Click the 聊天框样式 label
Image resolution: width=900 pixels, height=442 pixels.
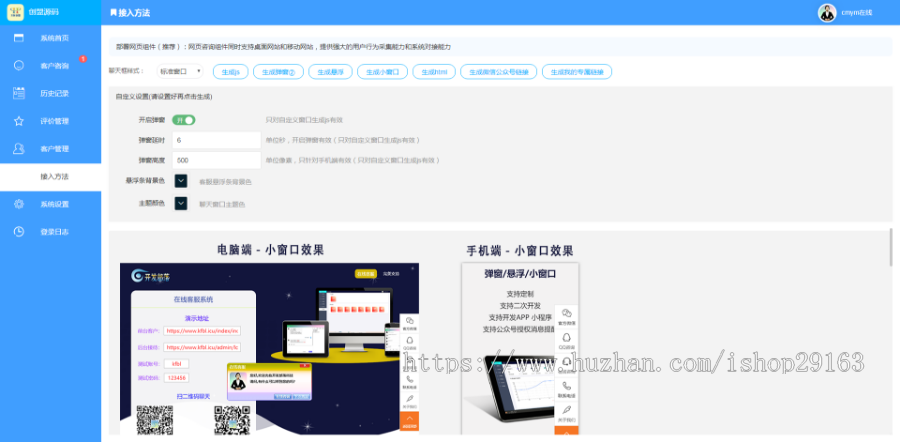point(126,71)
